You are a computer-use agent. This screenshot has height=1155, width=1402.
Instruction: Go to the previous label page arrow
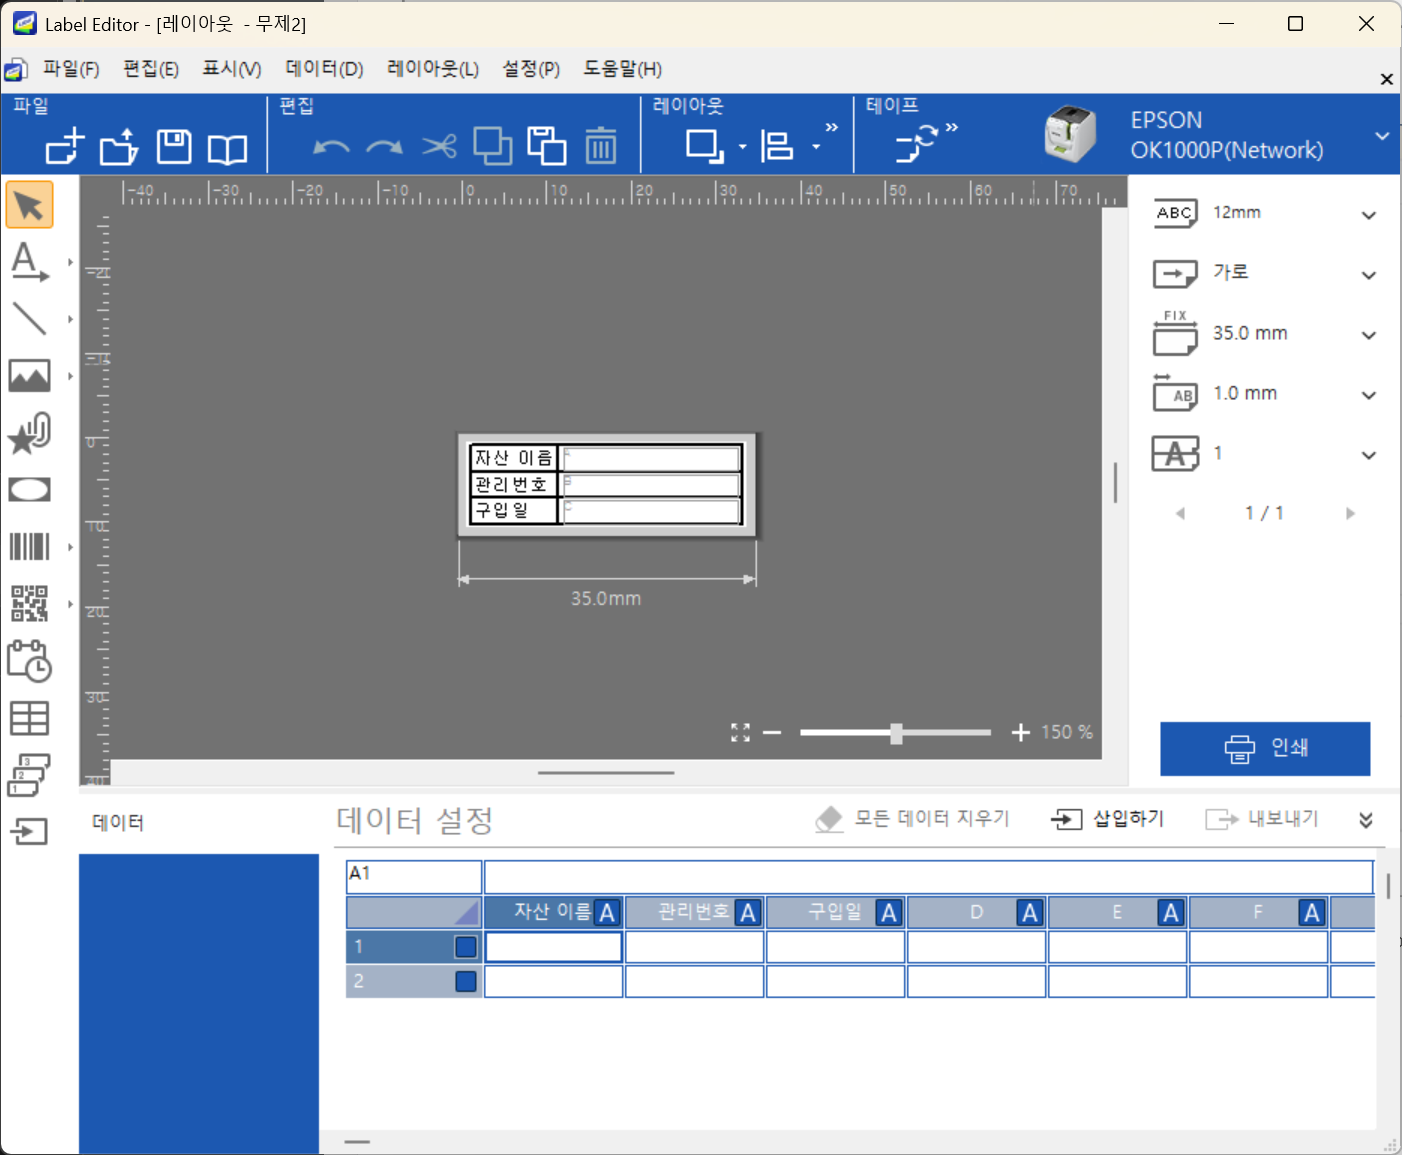pos(1180,513)
